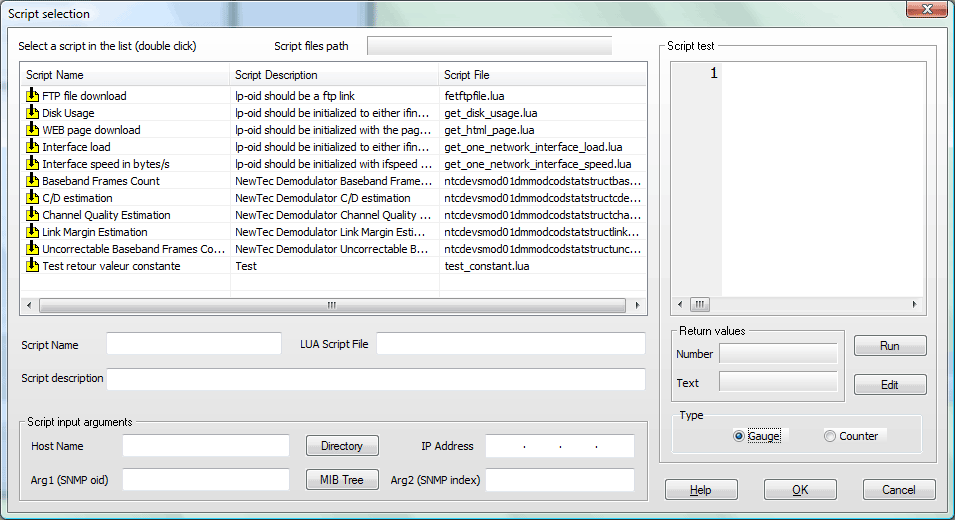Select 'Ip-oid should be a ftp link' description
This screenshot has height=520, width=955.
tap(295, 96)
